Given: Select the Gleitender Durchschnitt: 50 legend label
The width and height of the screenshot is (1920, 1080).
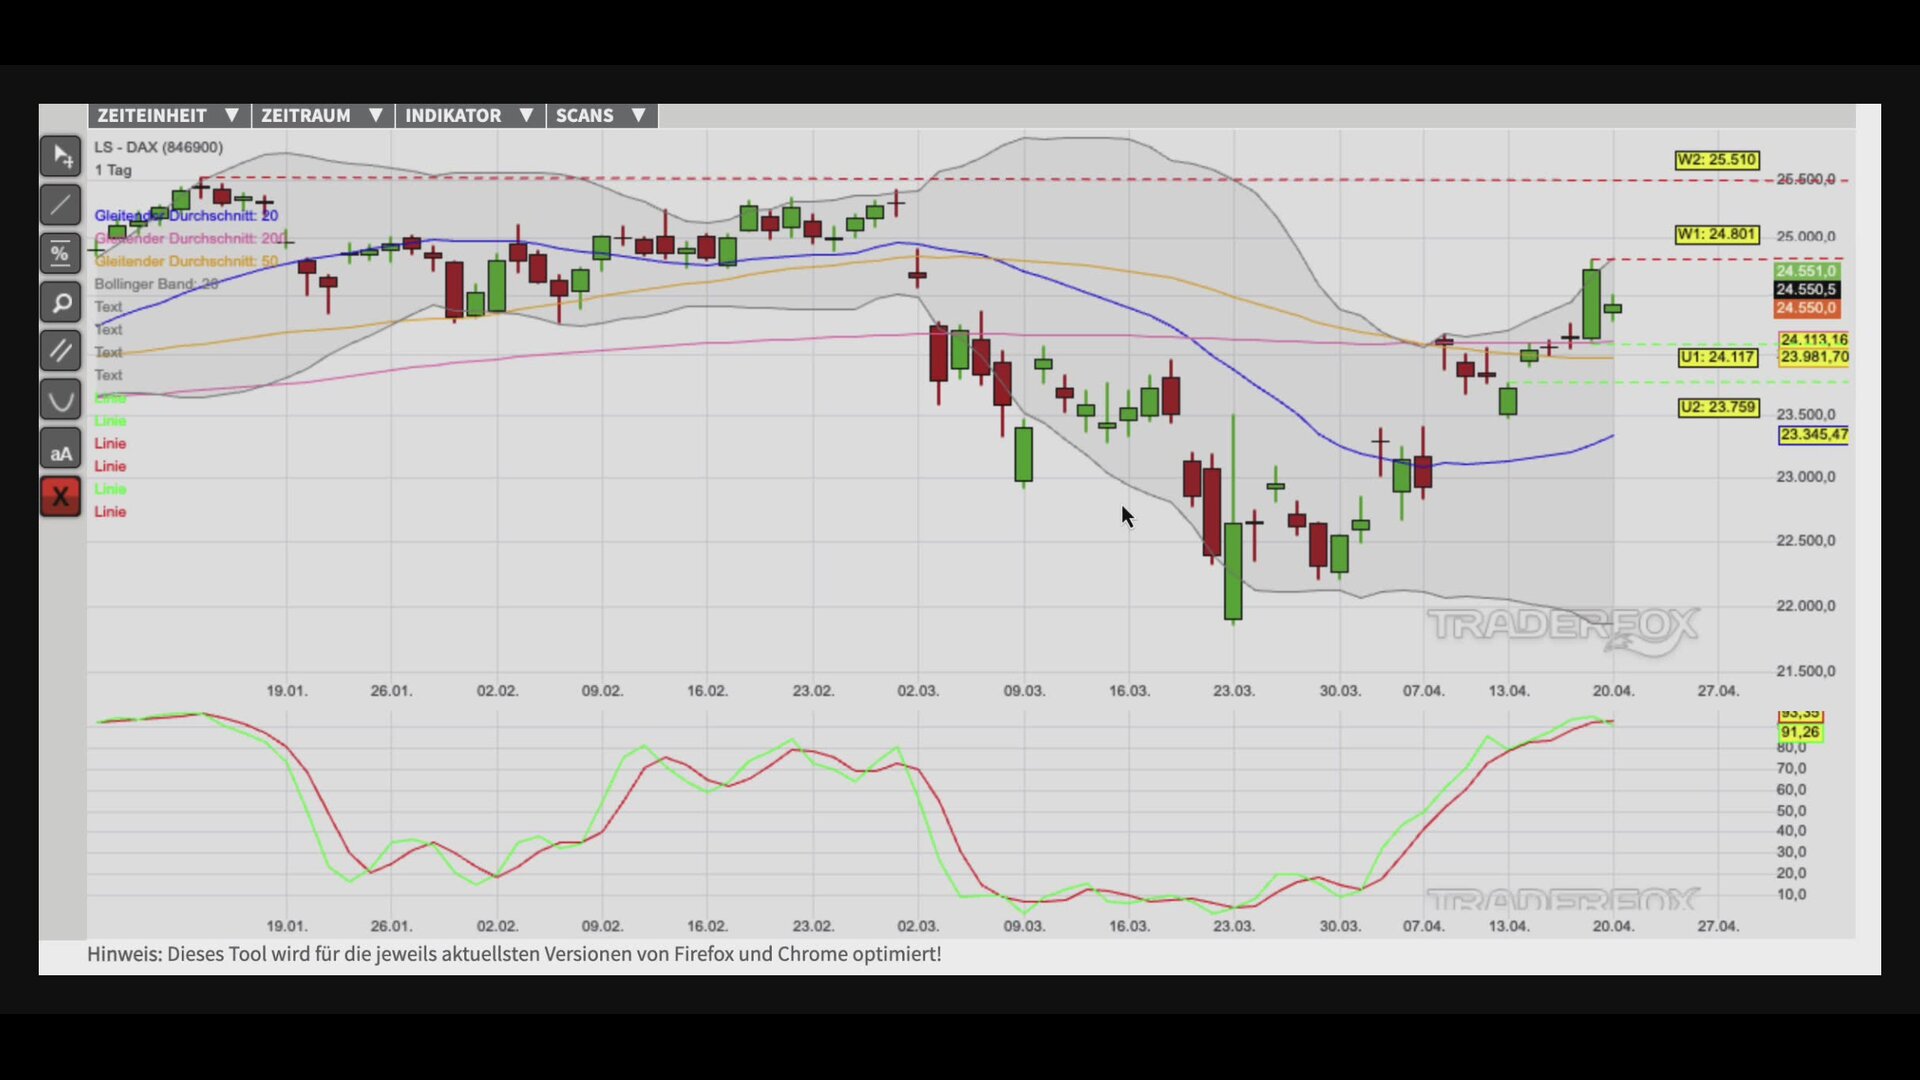Looking at the screenshot, I should 186,261.
